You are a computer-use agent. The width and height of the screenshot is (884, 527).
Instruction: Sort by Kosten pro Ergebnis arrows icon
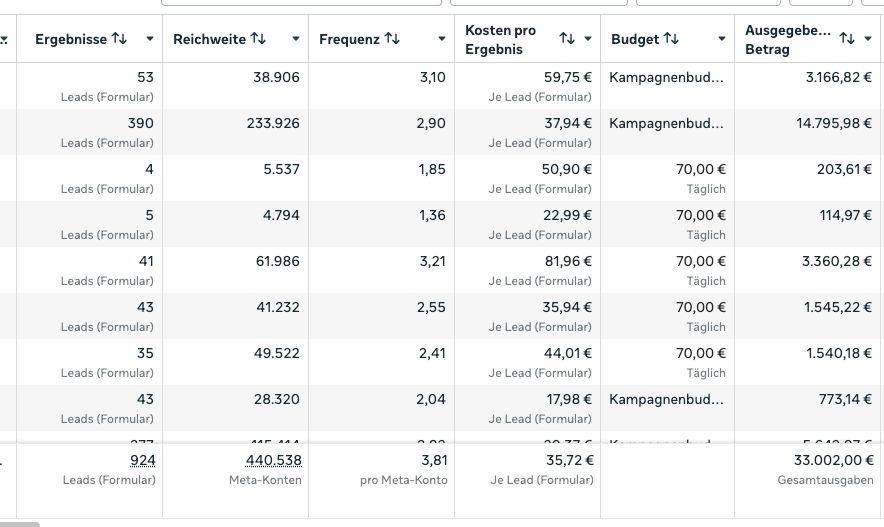567,38
